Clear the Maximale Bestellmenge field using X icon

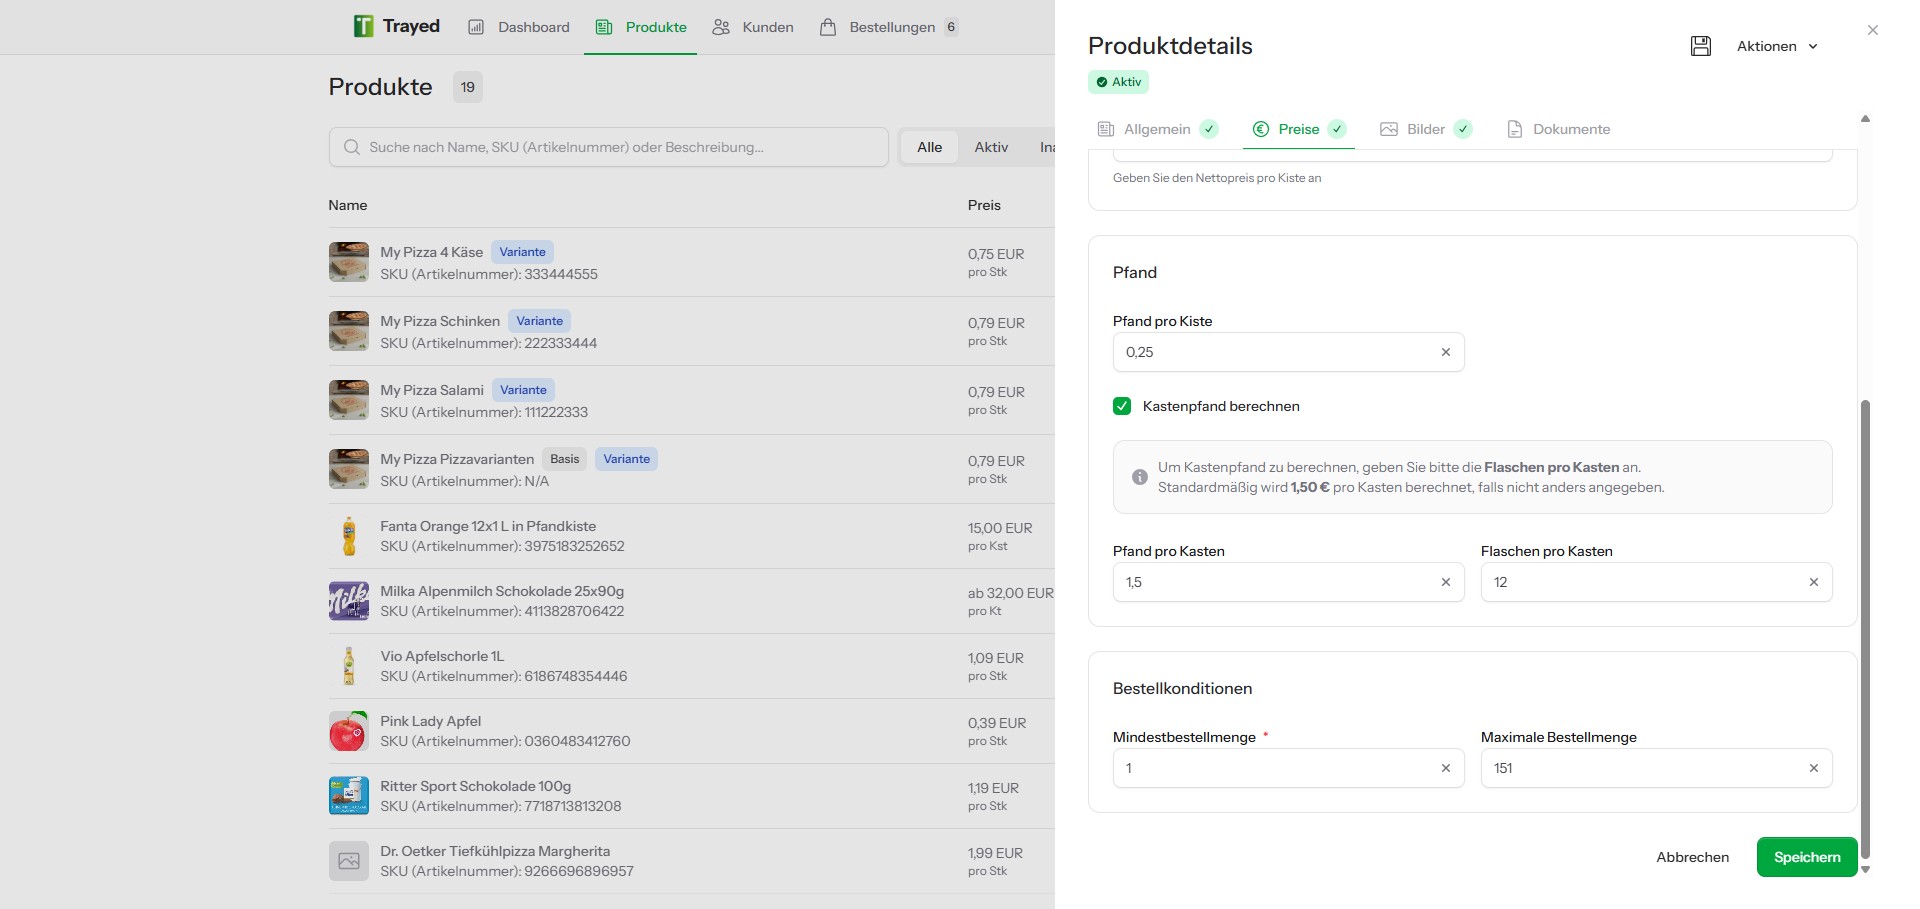(1814, 768)
